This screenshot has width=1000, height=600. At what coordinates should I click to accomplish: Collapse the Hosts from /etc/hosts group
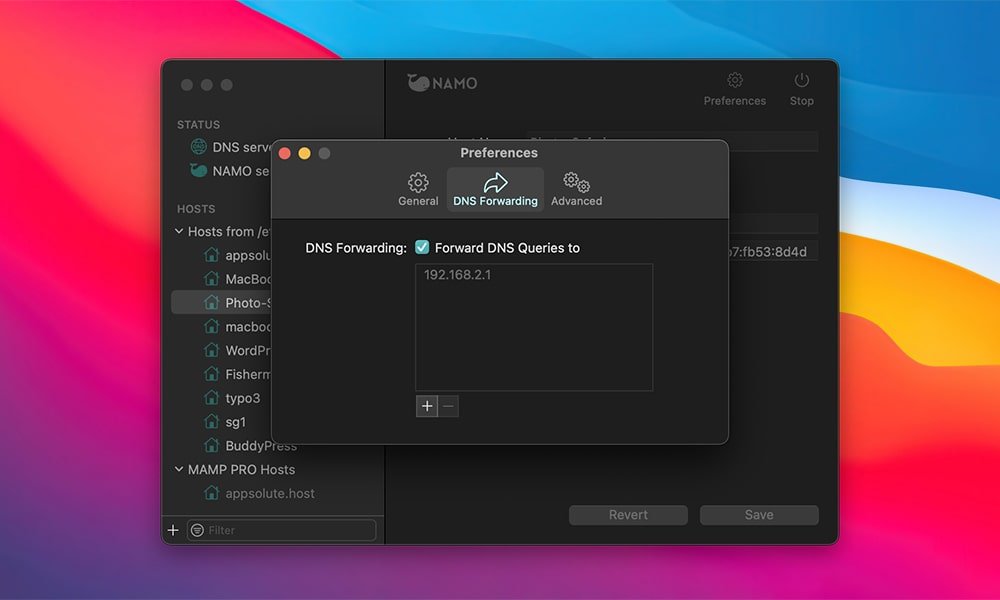[179, 231]
